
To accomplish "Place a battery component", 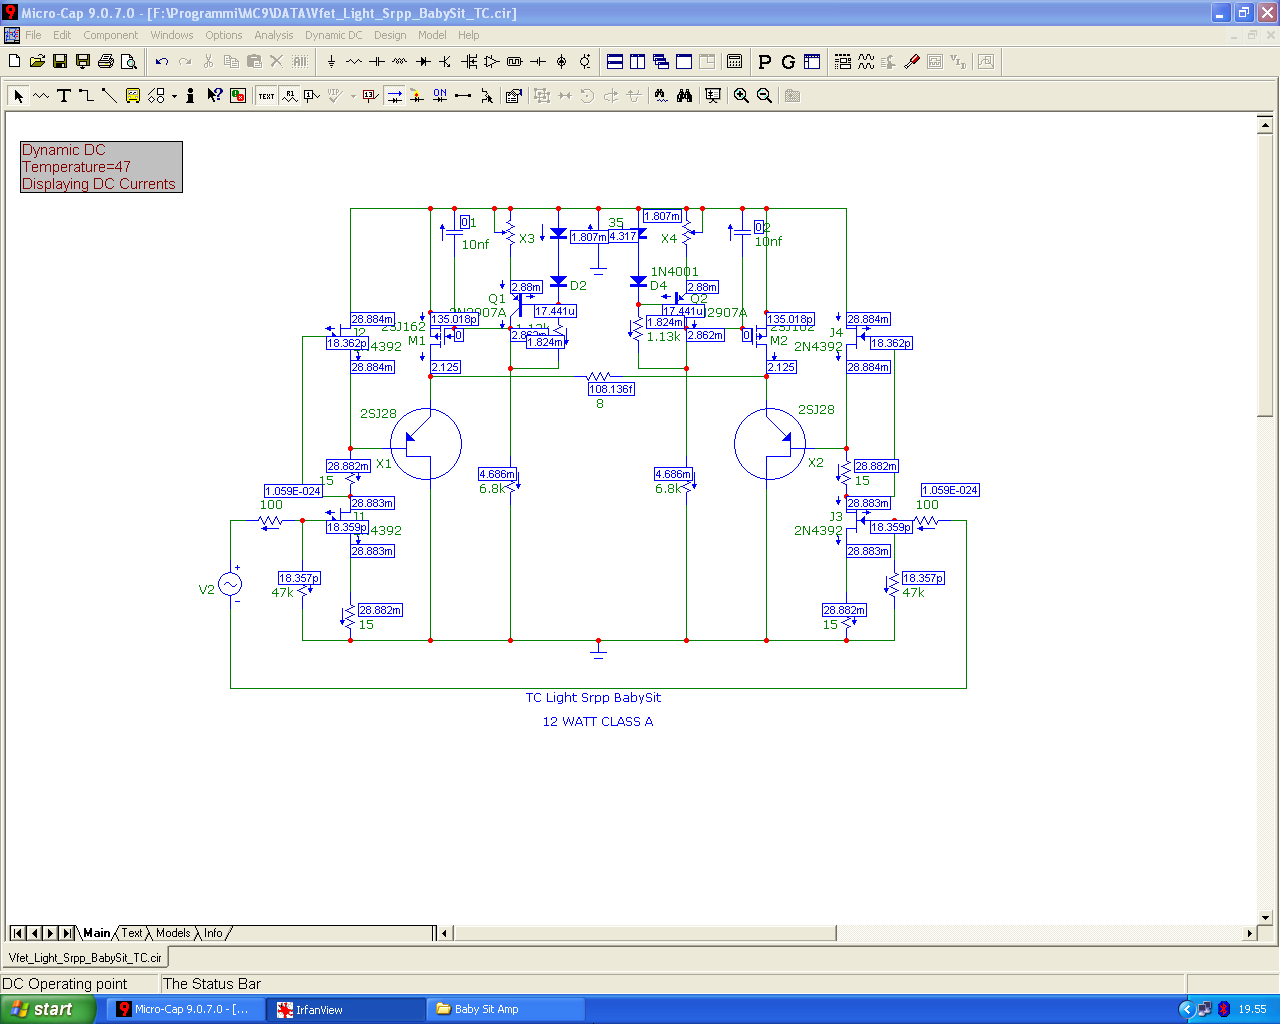I will 538,62.
